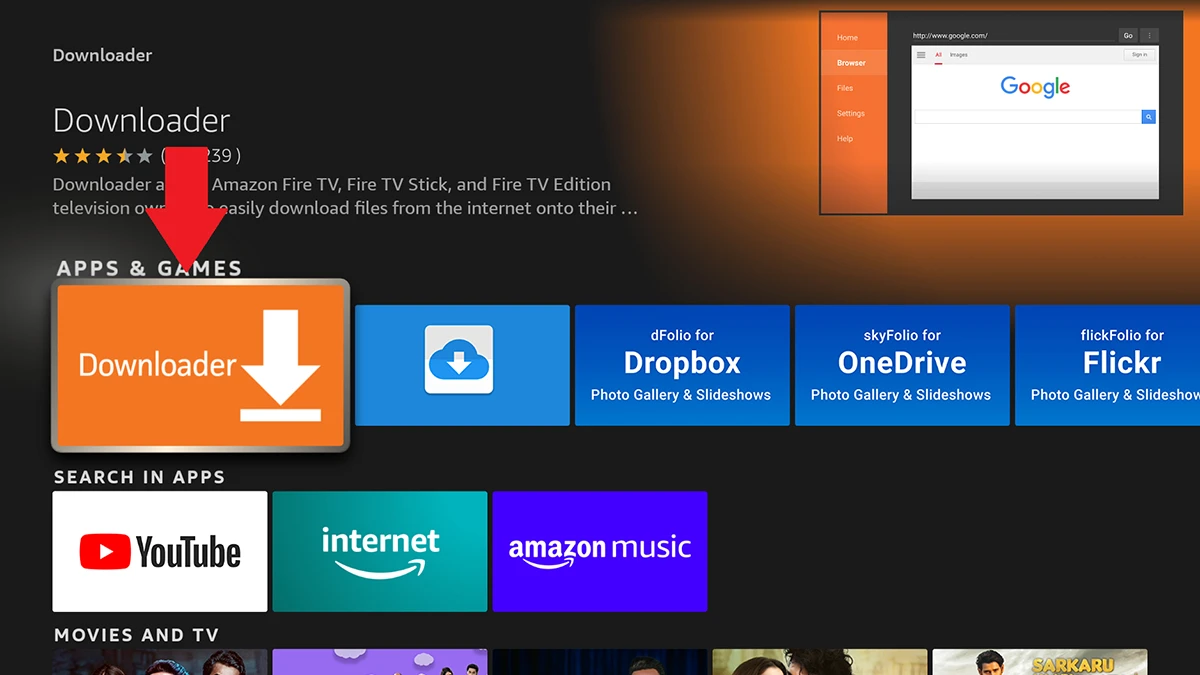Screen dimensions: 1200x675
Task: Open the Amazon internet browser tile
Action: 380,551
